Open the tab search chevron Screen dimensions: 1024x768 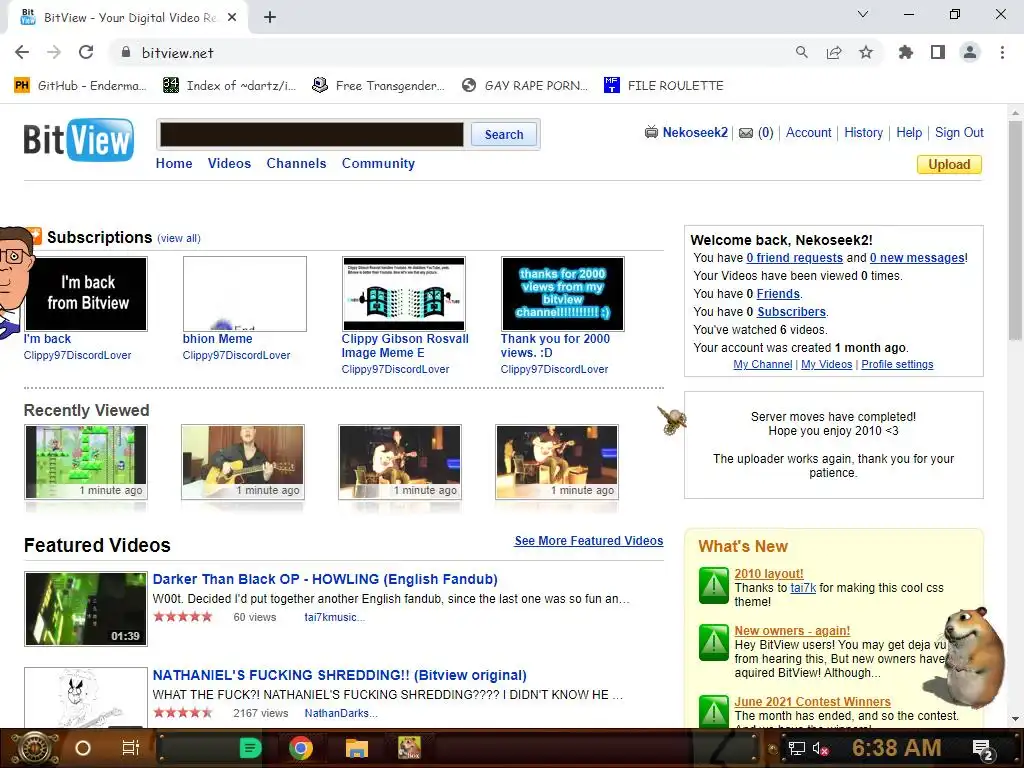(x=863, y=14)
